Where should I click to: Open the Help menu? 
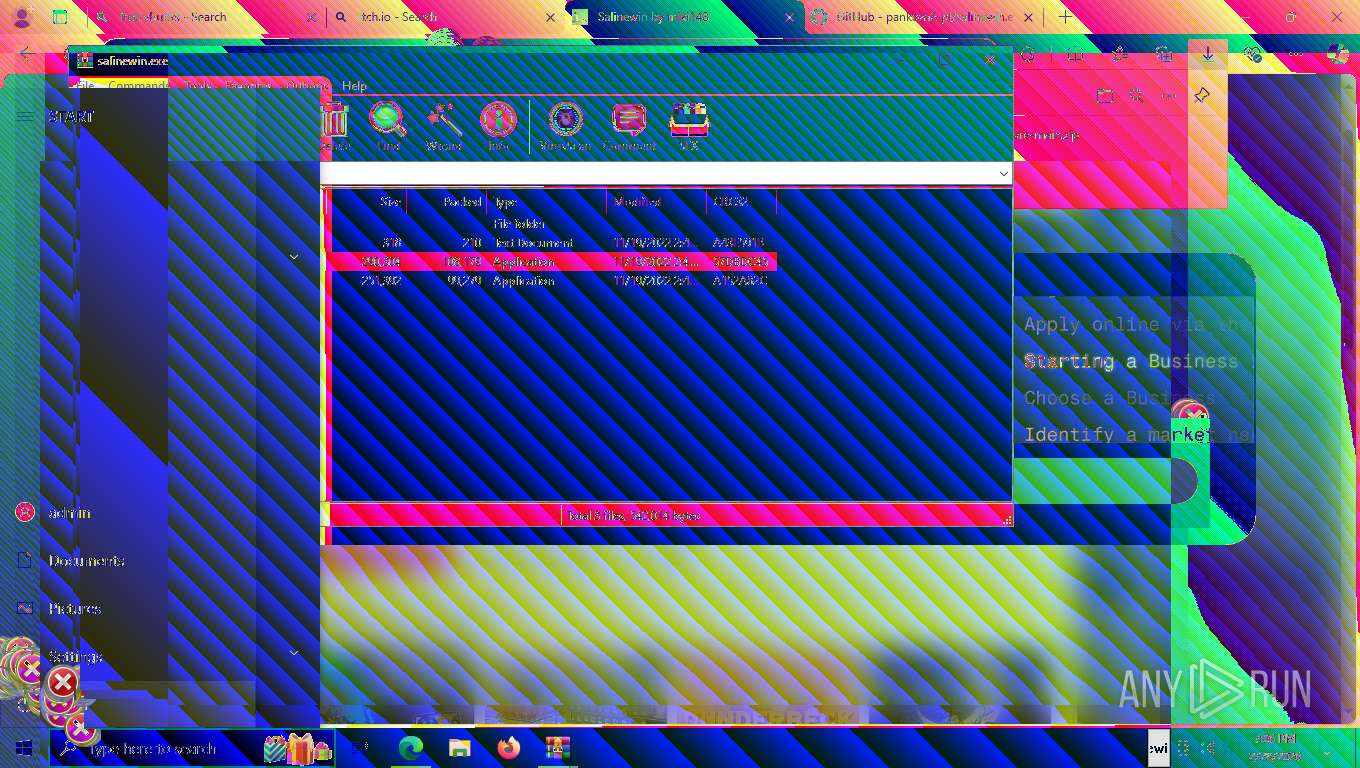coord(354,86)
